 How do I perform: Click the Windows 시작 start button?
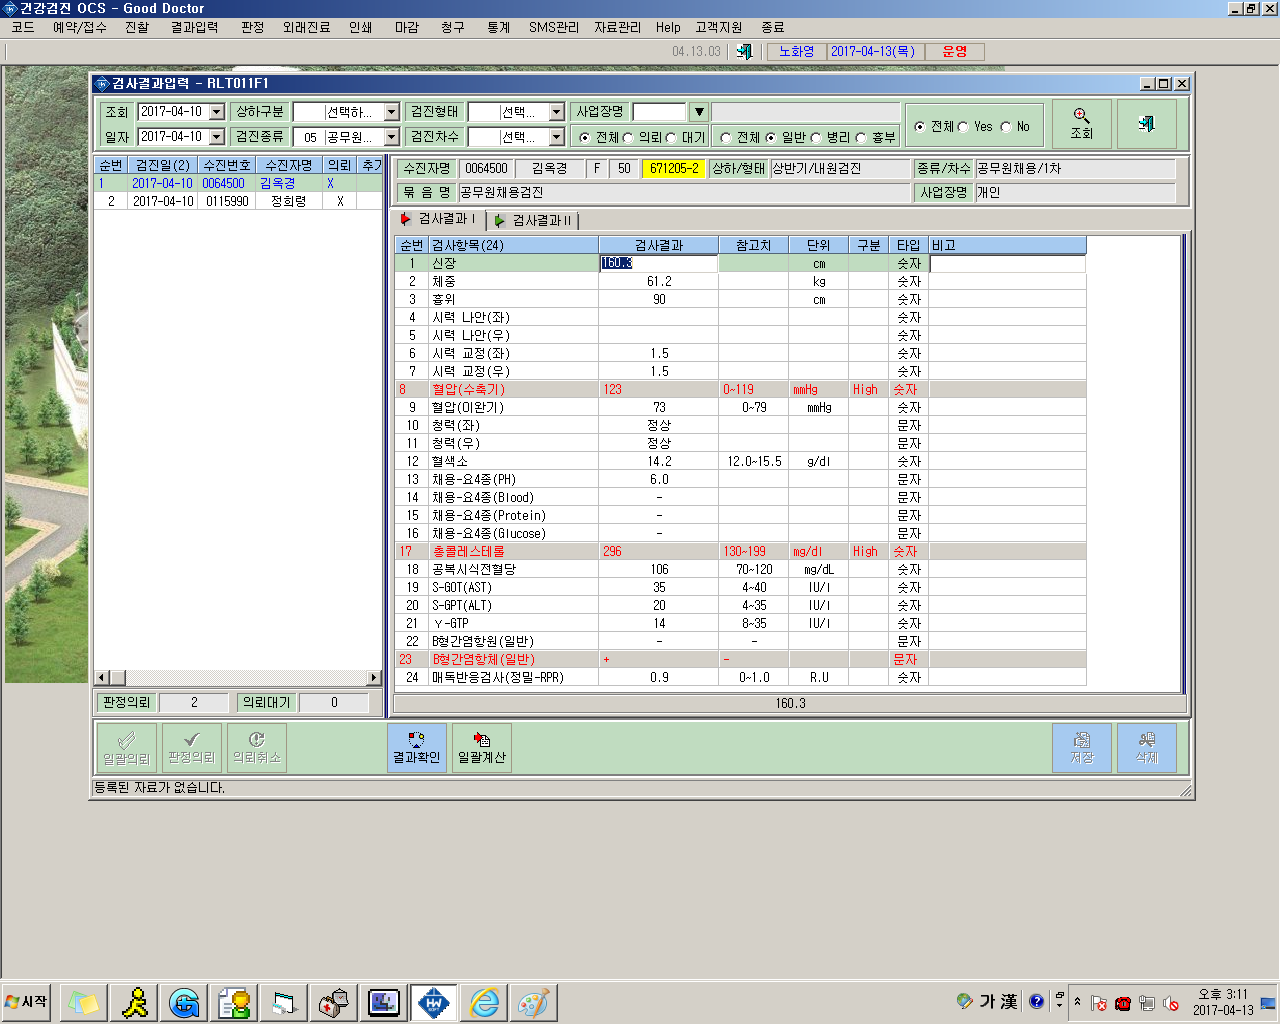point(27,1002)
